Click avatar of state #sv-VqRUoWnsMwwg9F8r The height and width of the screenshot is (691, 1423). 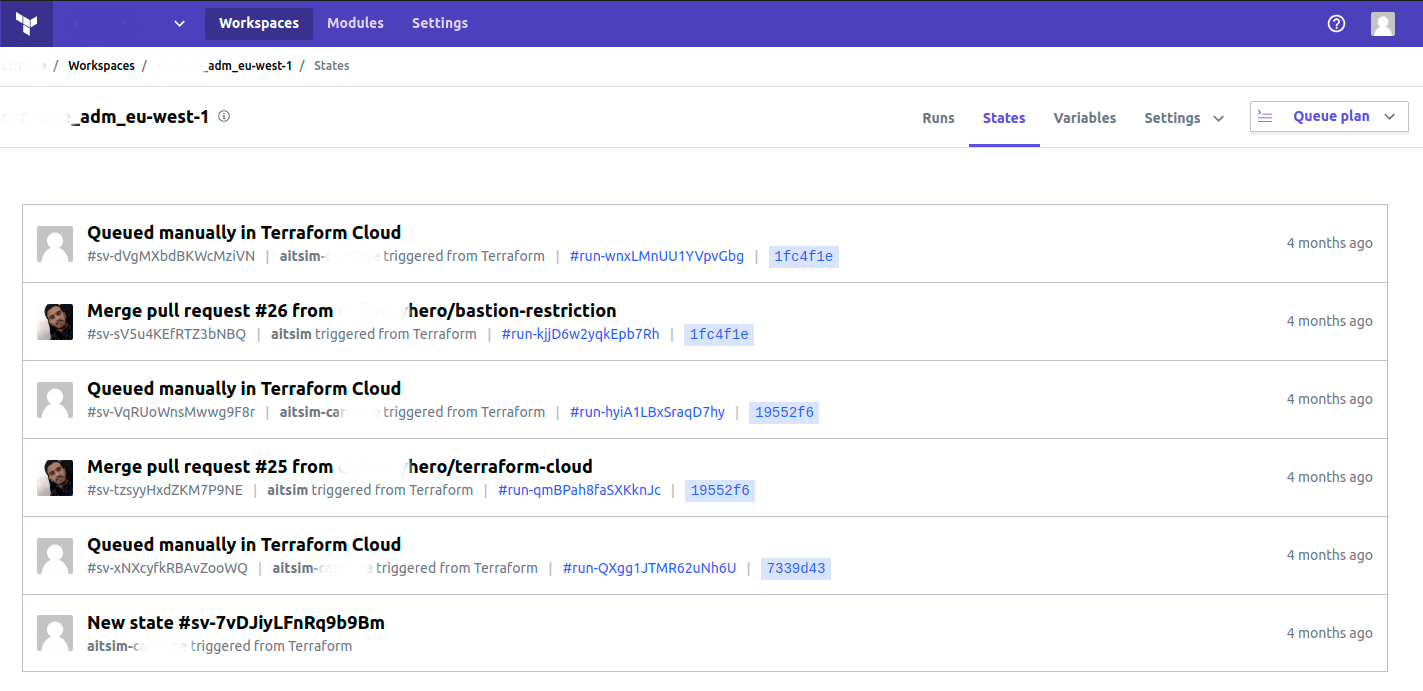55,400
